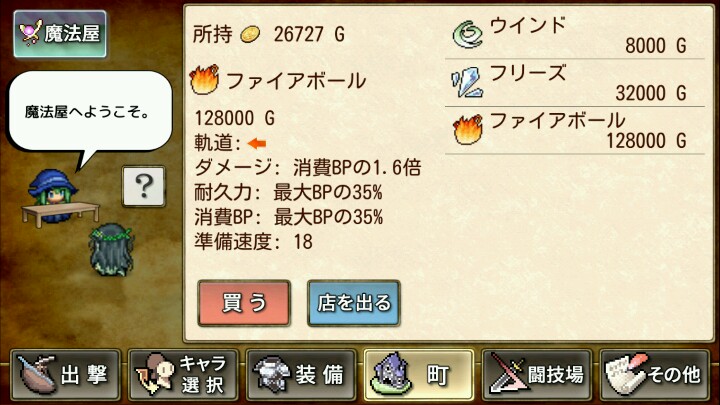Switch to the 町 town tab
The width and height of the screenshot is (720, 405).
coord(419,375)
